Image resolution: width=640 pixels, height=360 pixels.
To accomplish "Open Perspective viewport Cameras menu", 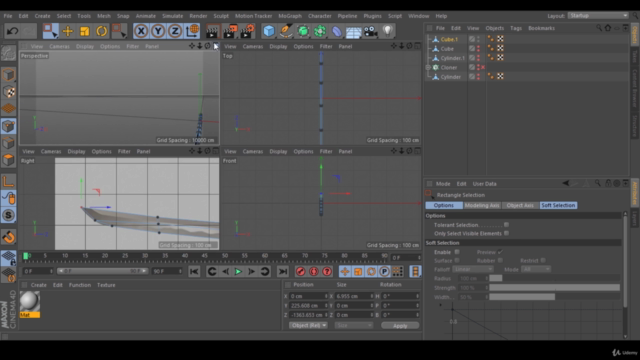I will point(59,47).
